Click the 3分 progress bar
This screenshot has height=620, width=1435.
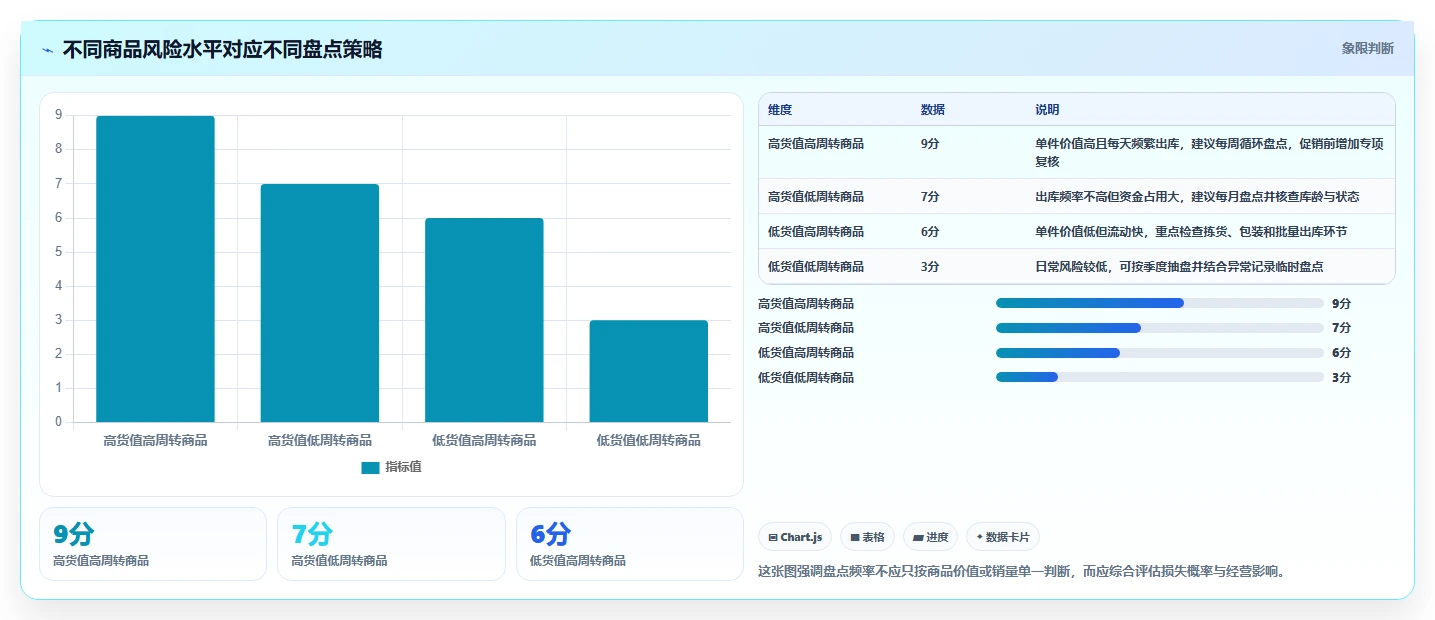click(1160, 378)
